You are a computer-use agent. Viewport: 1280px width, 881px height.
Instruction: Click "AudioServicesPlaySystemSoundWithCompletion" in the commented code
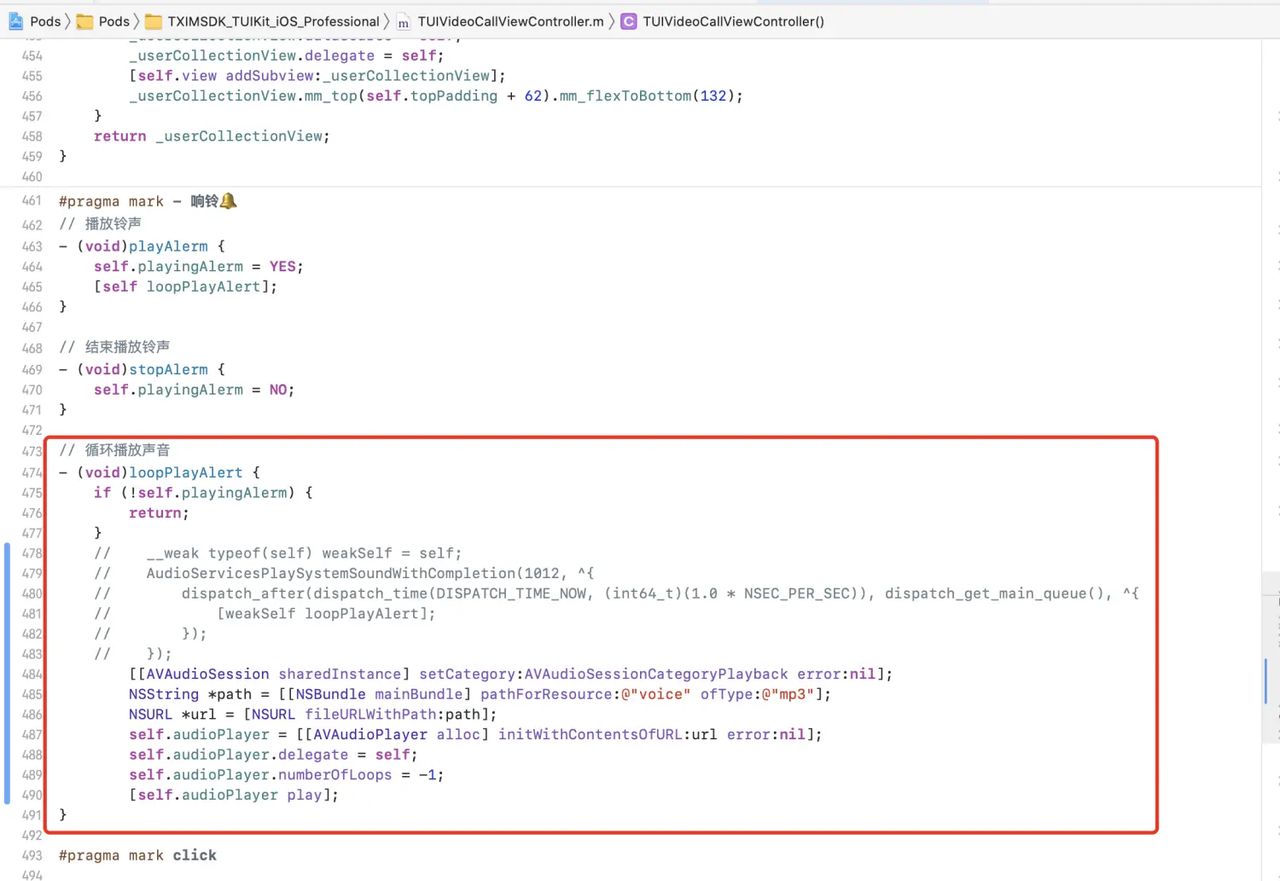pyautogui.click(x=331, y=573)
